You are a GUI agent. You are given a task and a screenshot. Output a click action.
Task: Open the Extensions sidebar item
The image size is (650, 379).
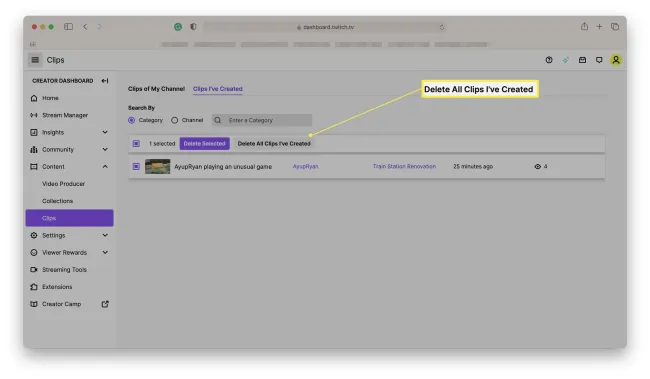click(57, 287)
